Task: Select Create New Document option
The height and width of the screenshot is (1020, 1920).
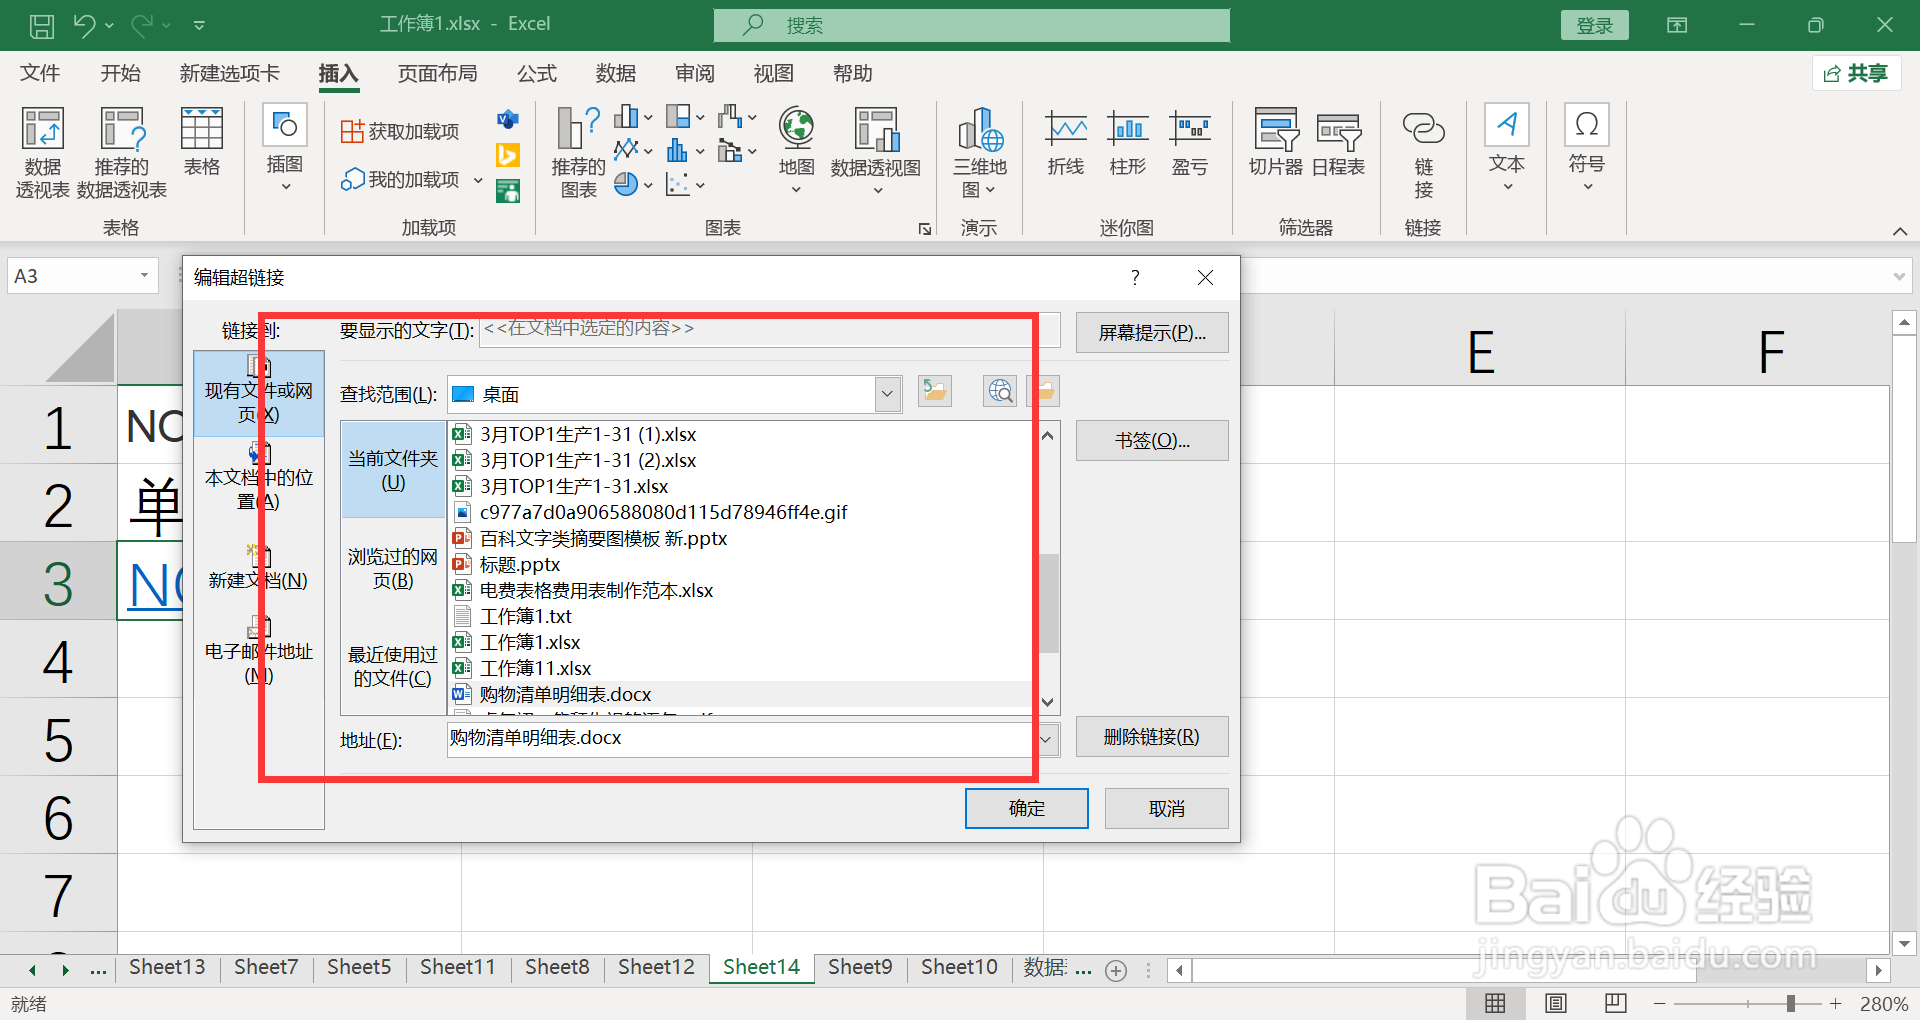Action: [259, 569]
